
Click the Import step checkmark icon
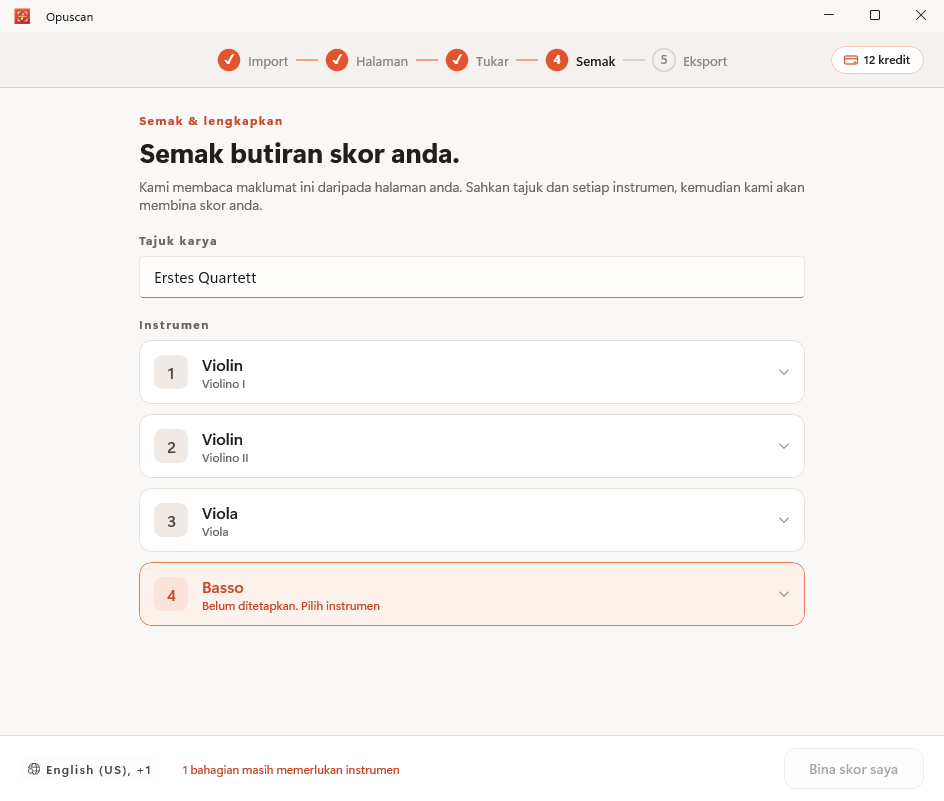pyautogui.click(x=229, y=60)
